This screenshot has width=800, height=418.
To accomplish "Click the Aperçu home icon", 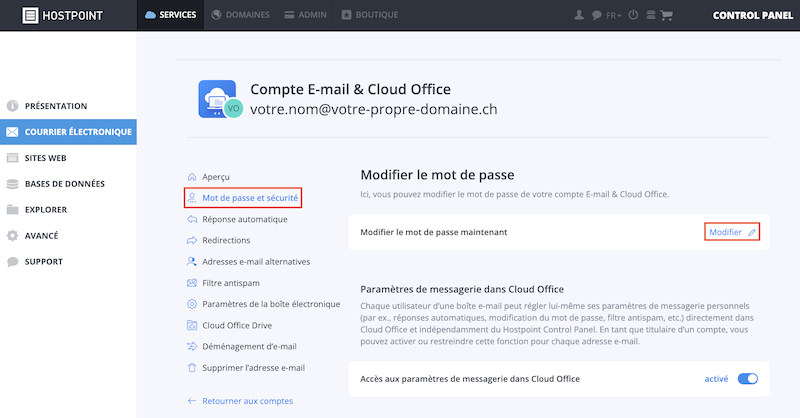I will [192, 177].
